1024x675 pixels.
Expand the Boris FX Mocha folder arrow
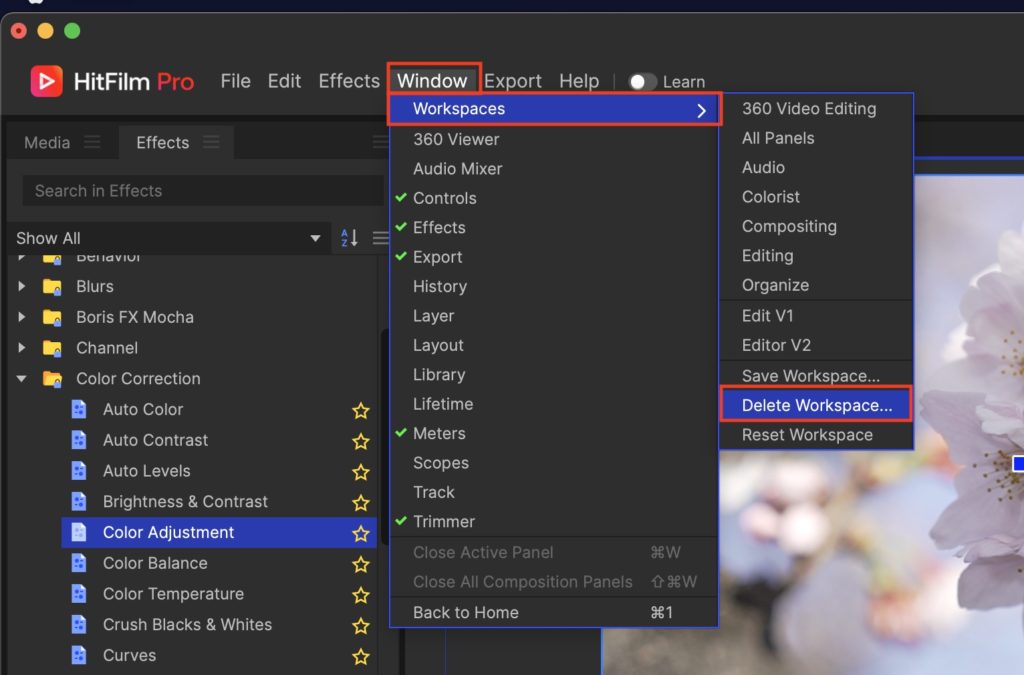(22, 317)
